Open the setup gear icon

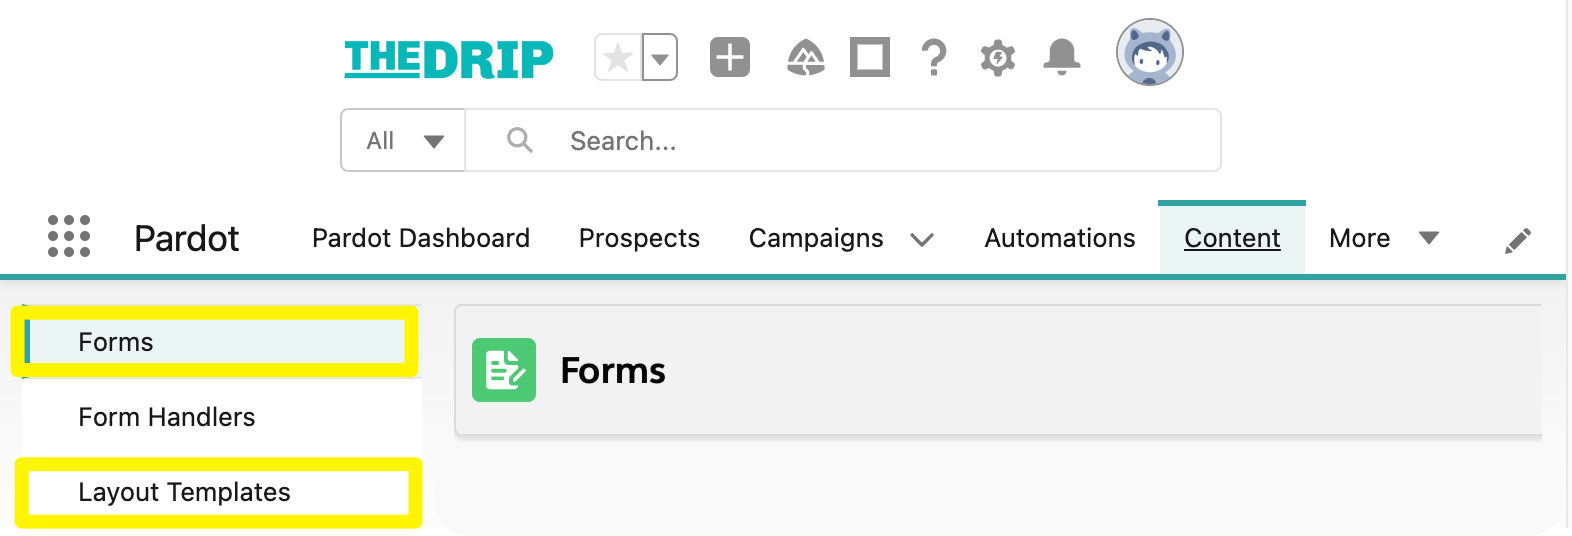(x=998, y=58)
